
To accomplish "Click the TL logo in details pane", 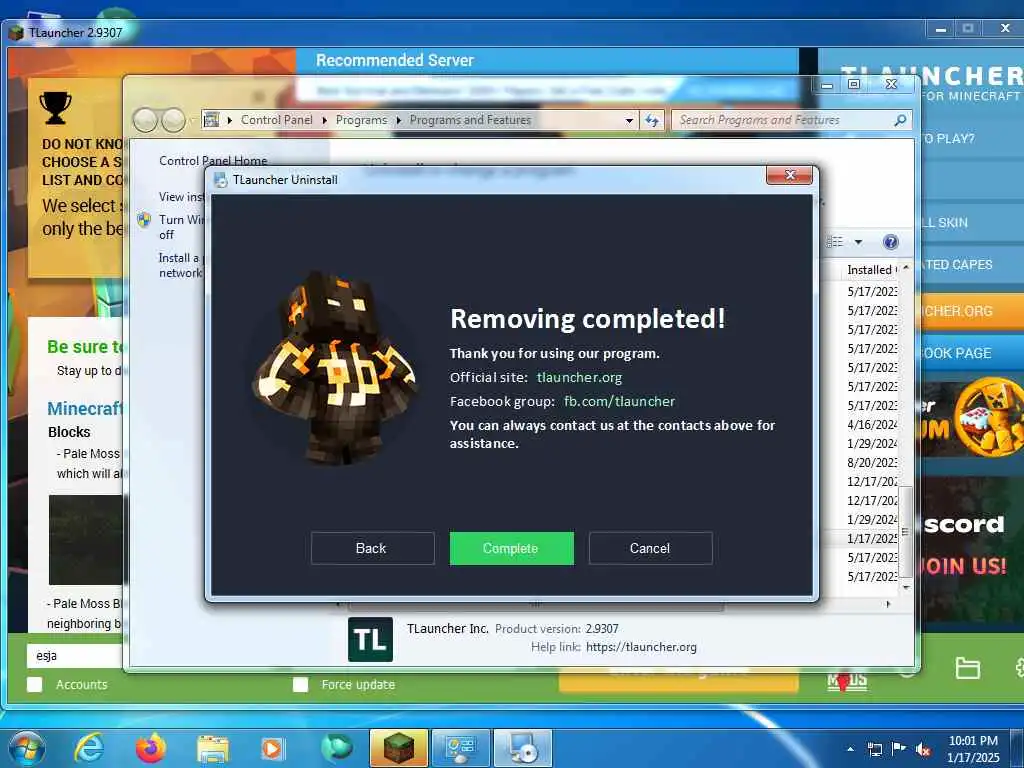I will click(370, 639).
